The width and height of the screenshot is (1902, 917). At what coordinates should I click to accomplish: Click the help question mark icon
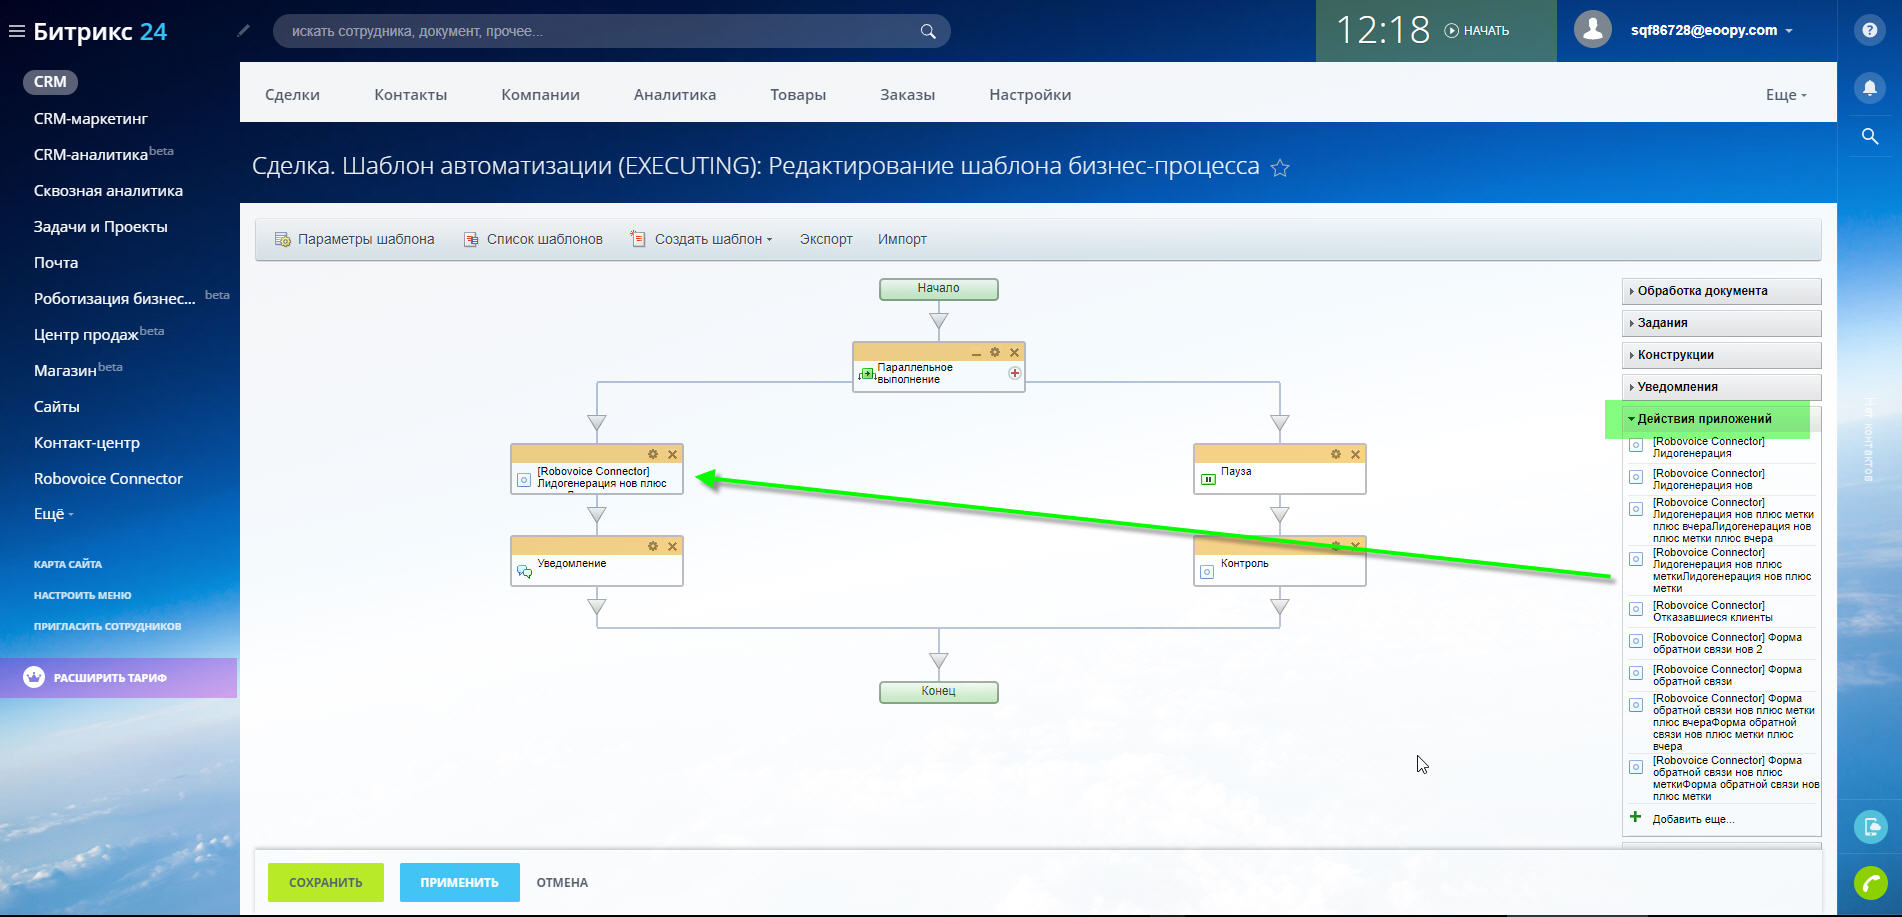pyautogui.click(x=1869, y=30)
